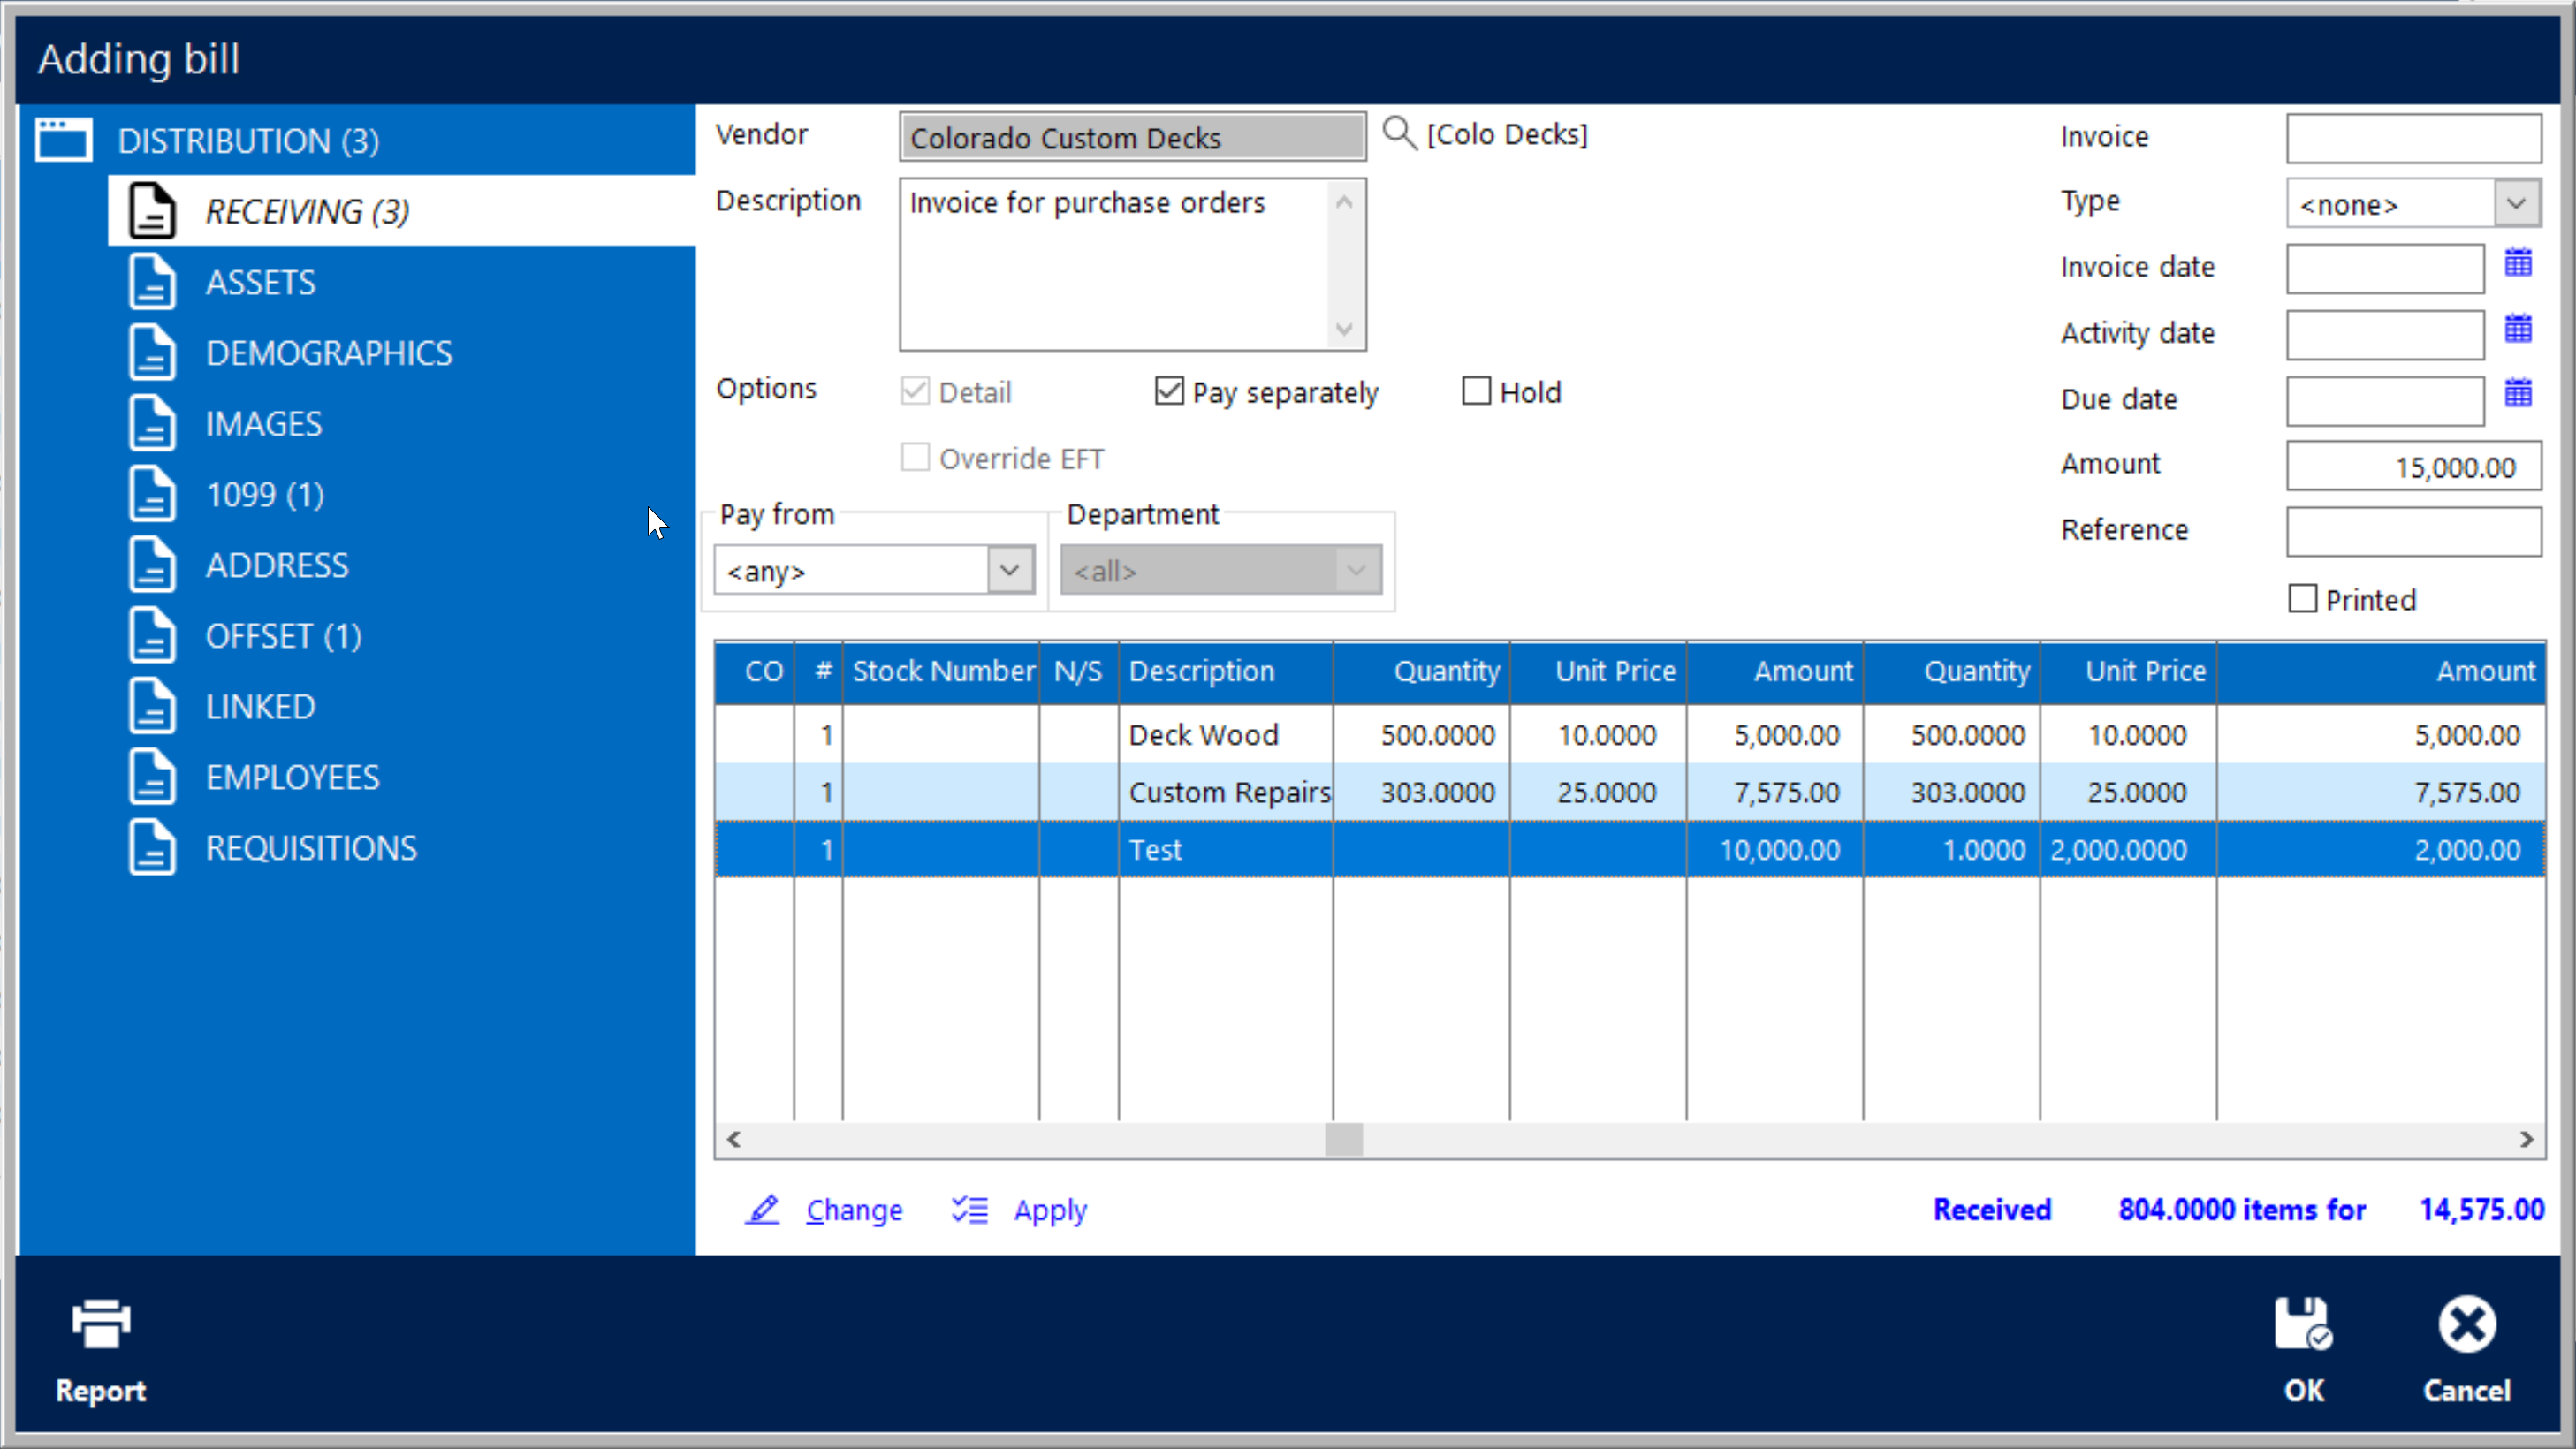Uncheck the Pay separately checkbox

1168,391
